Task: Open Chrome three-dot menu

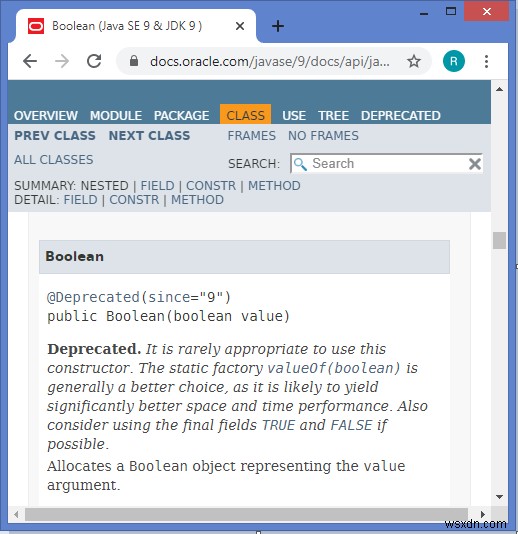Action: click(486, 61)
